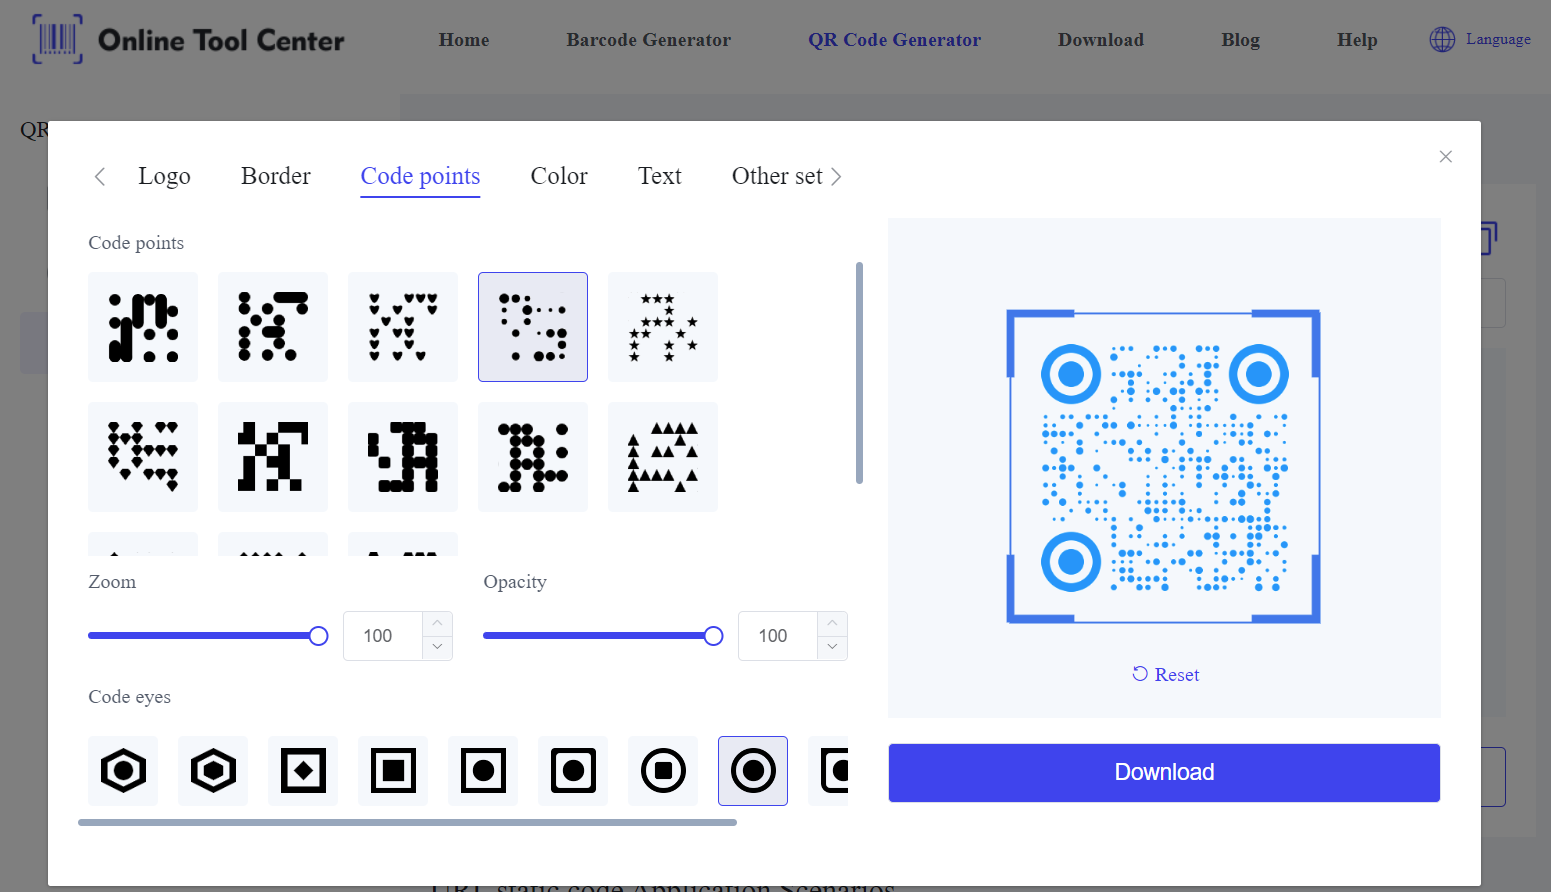Choose the triangles code point pattern

click(663, 457)
